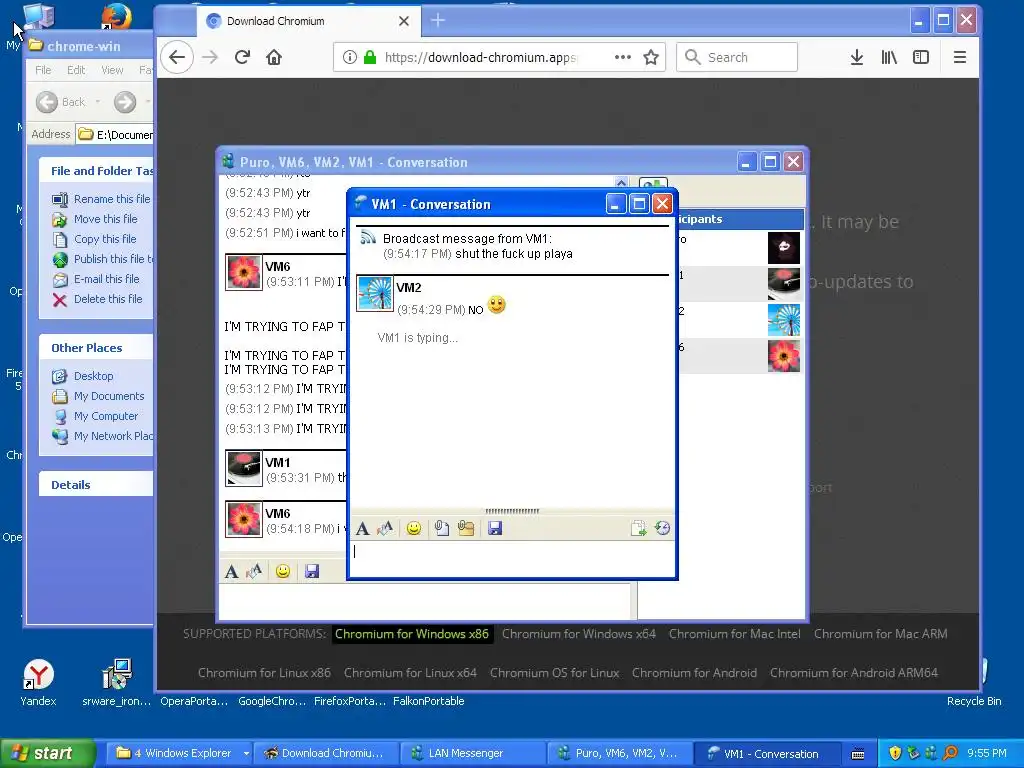Viewport: 1024px width, 768px height.
Task: Open smiley picker in group conversation toolbar
Action: [283, 571]
